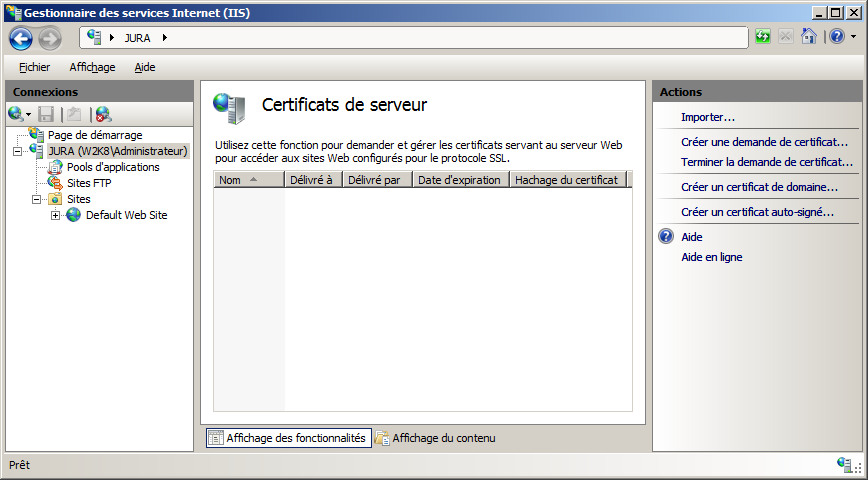The width and height of the screenshot is (868, 480).
Task: Open the Fichier menu
Action: (34, 67)
